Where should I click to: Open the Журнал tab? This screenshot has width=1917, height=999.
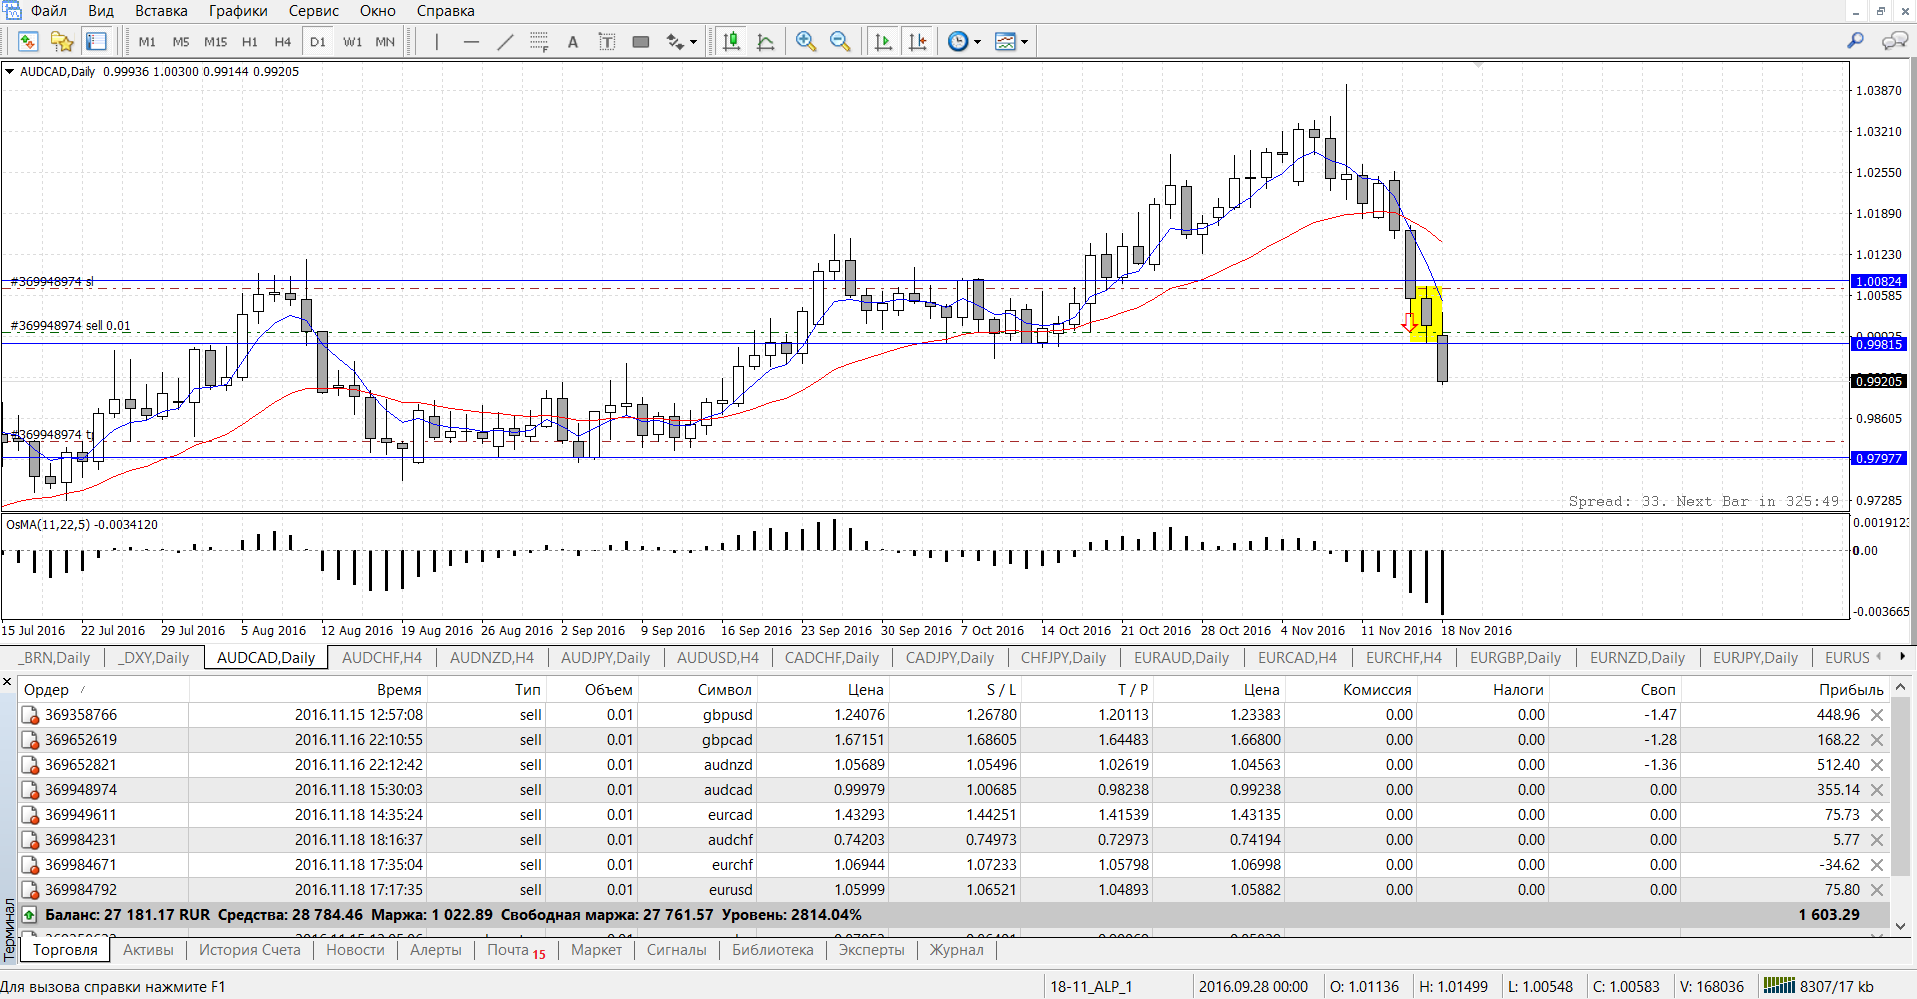point(957,950)
